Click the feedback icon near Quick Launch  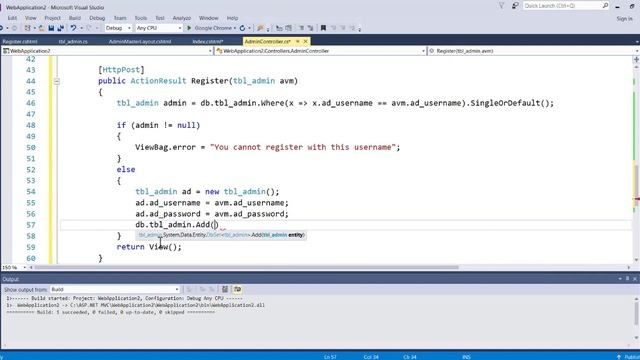515,6
